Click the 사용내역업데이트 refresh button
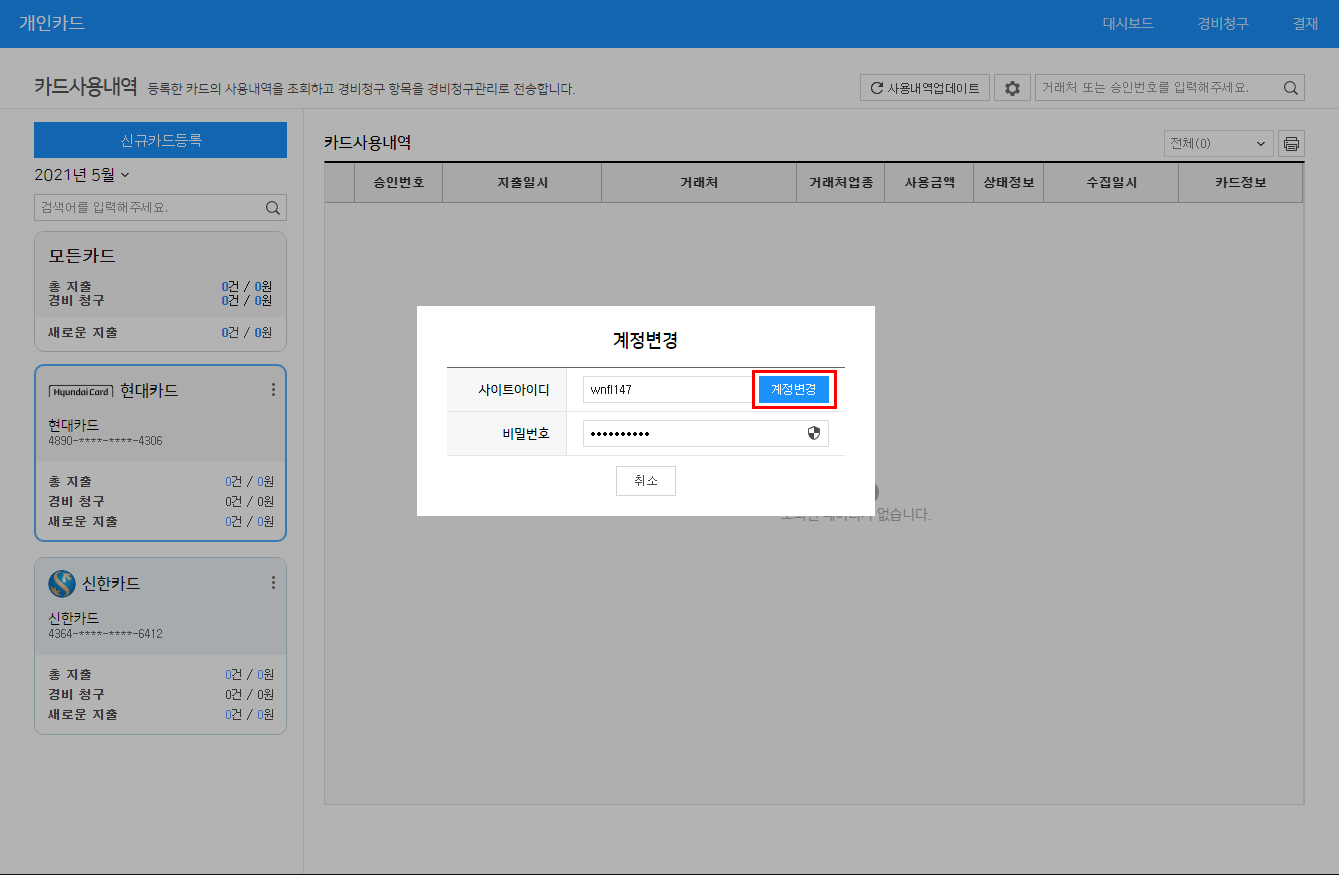 point(925,88)
